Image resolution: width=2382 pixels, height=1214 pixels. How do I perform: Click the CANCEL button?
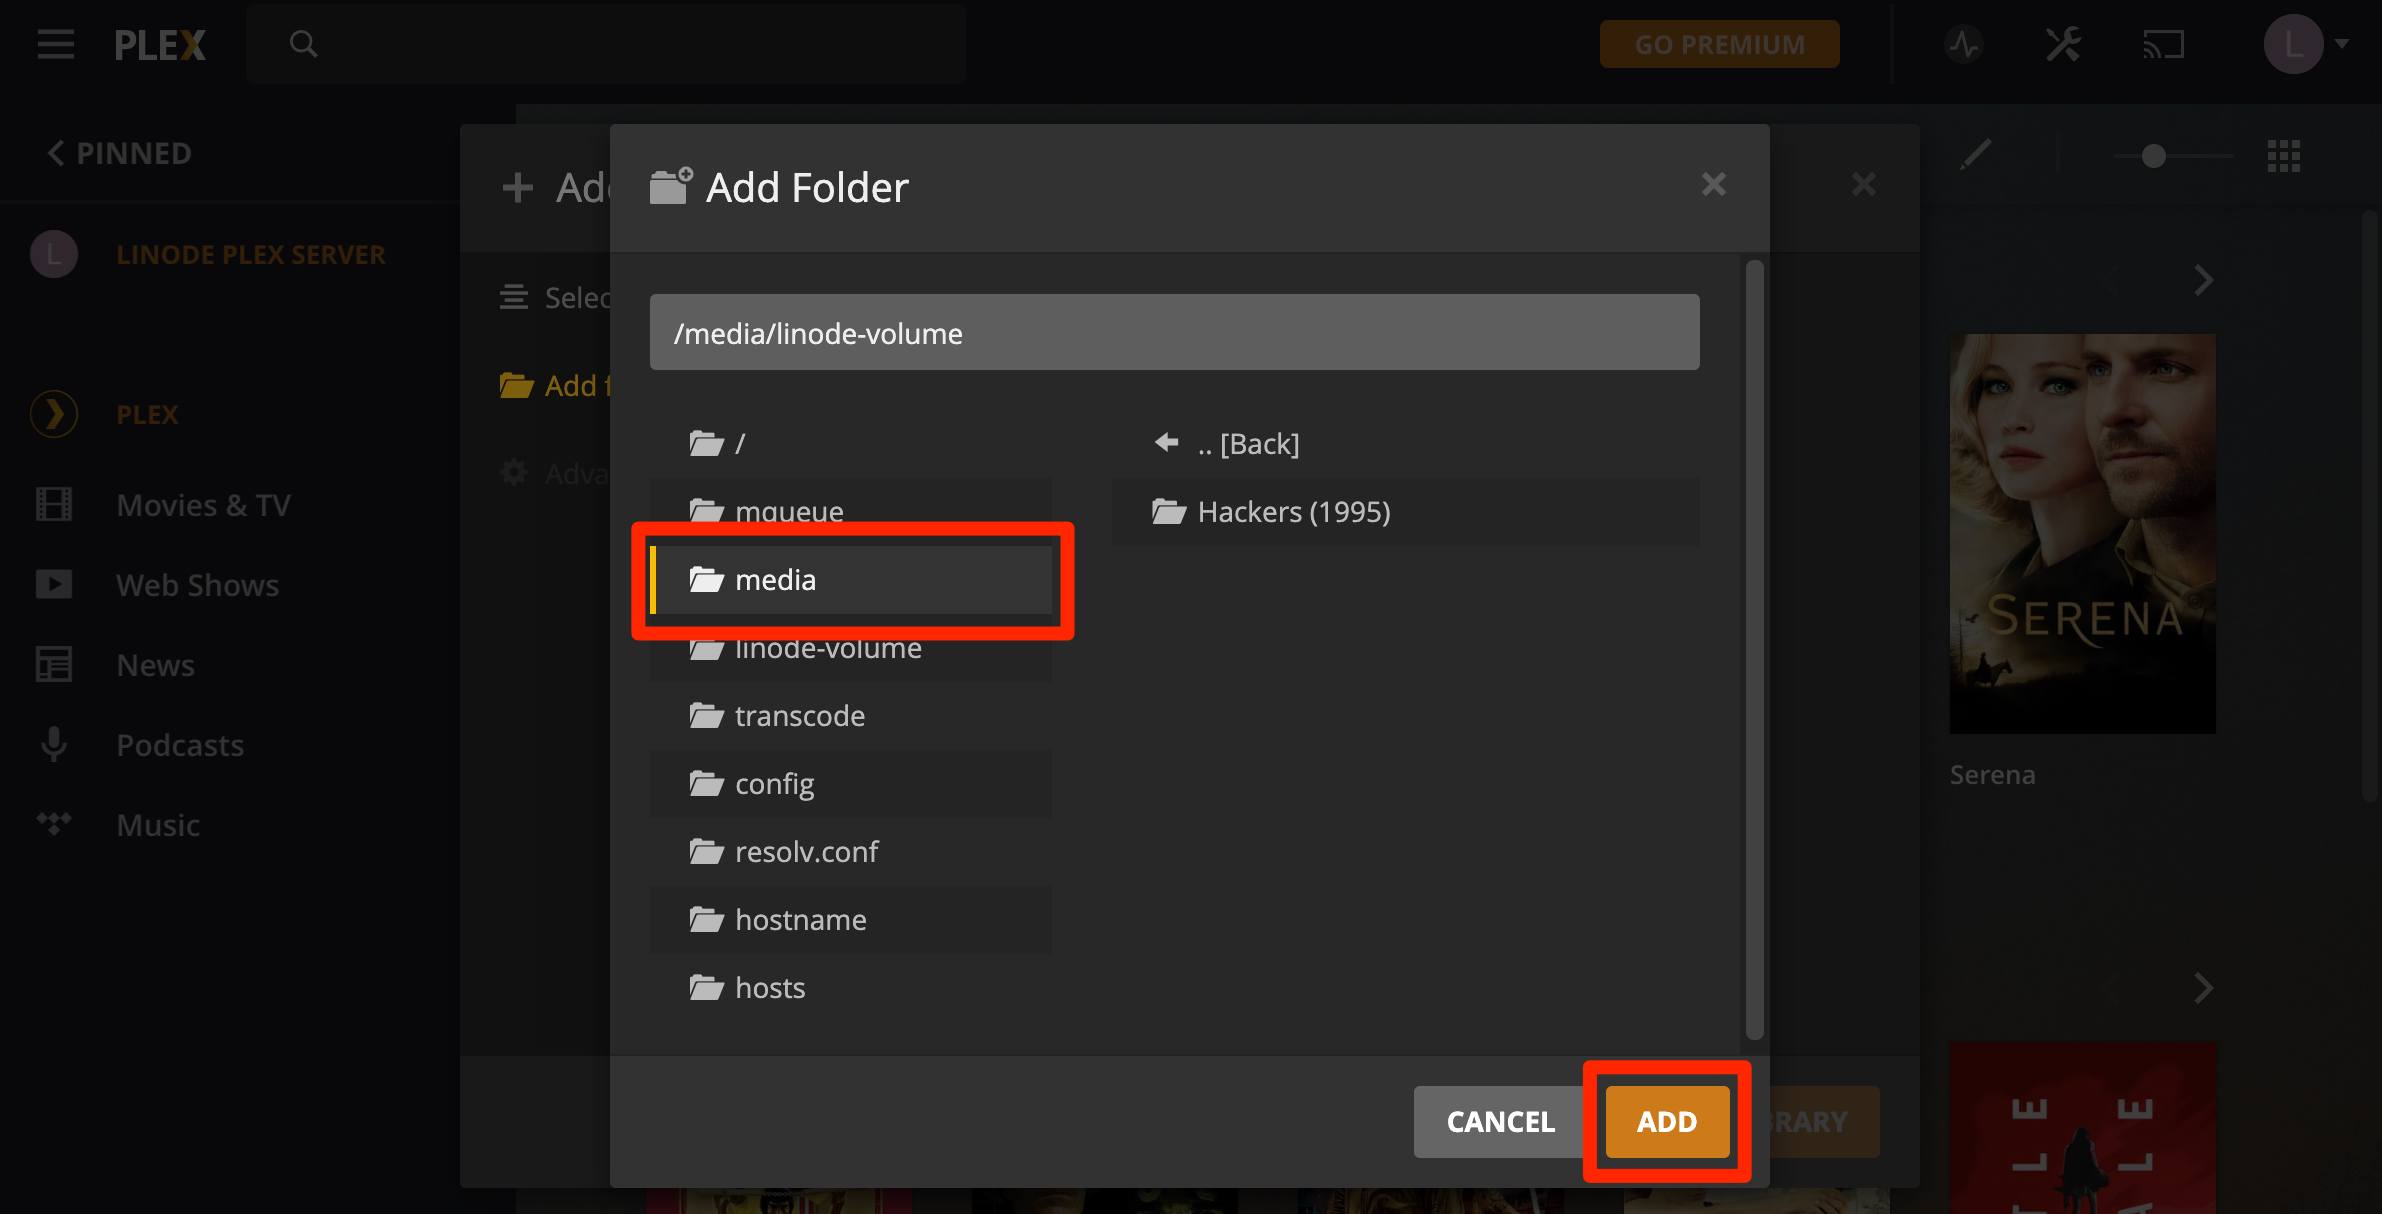[1499, 1121]
